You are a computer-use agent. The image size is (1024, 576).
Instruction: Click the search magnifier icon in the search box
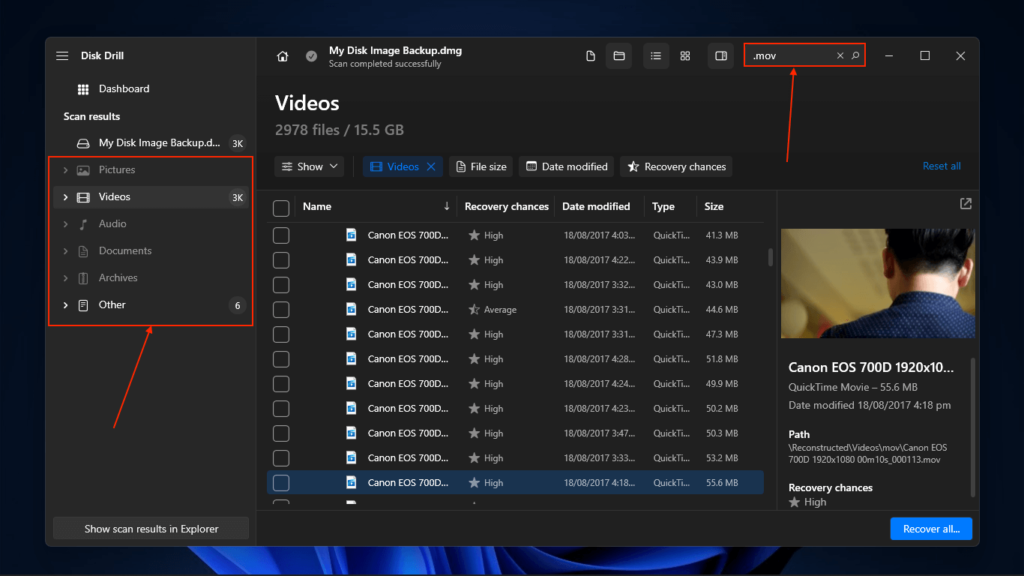tap(855, 55)
